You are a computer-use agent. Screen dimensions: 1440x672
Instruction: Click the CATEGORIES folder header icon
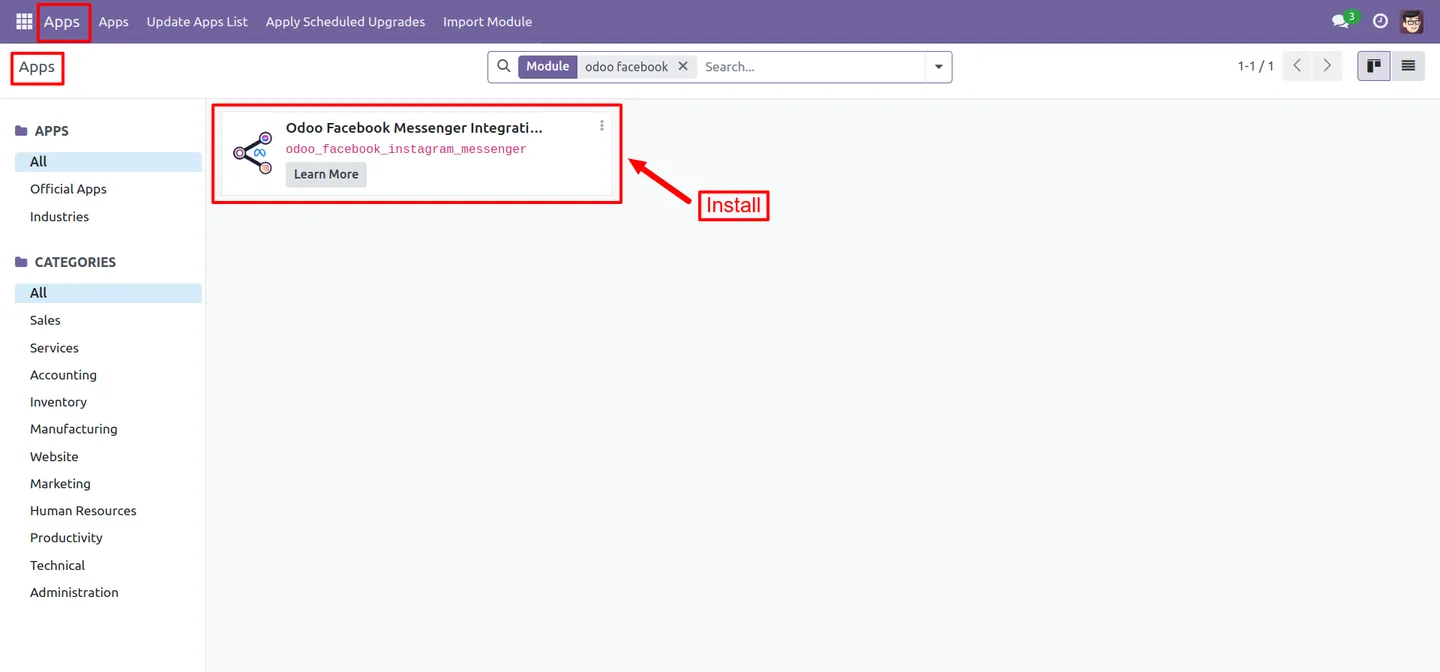21,262
